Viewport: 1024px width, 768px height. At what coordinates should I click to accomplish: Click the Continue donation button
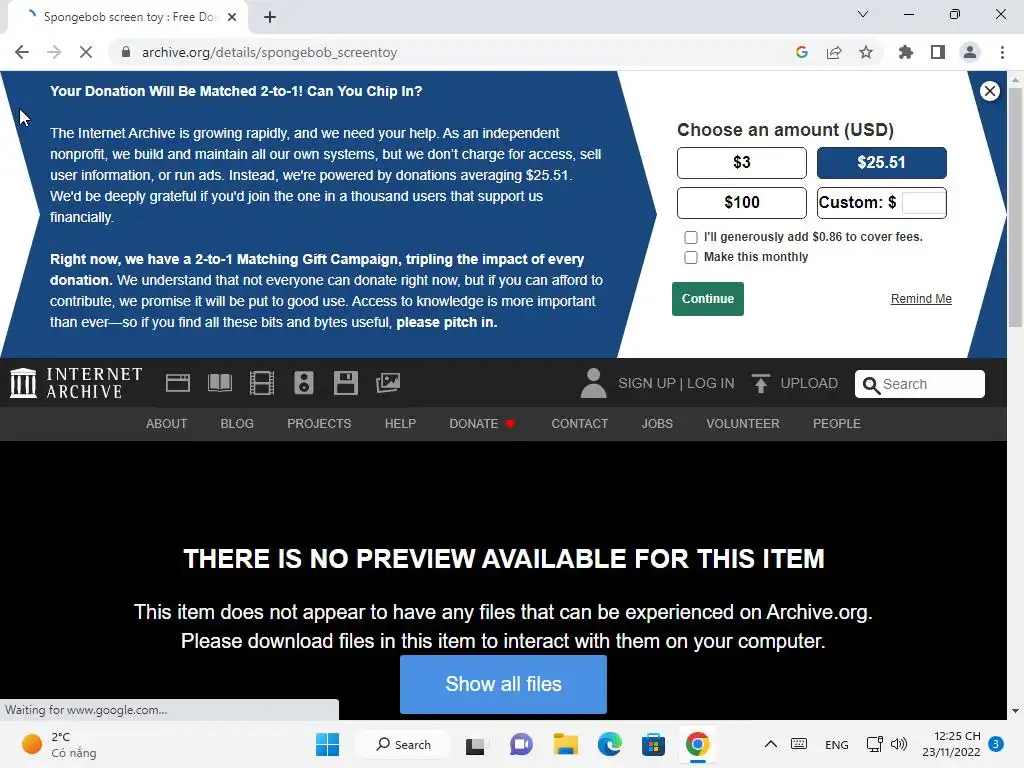[x=708, y=299]
